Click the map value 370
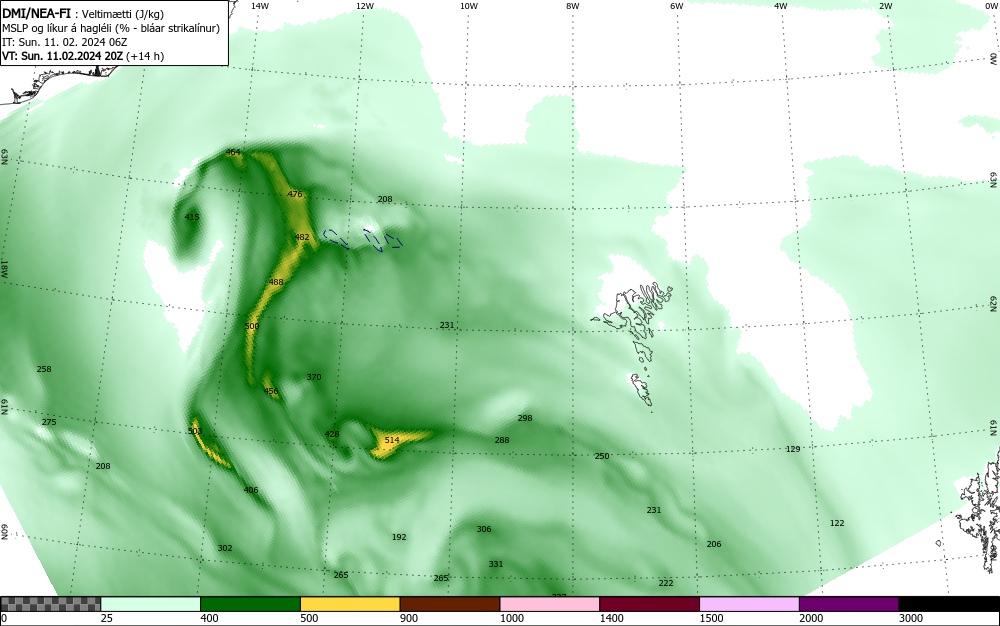The image size is (1000, 626). point(314,377)
